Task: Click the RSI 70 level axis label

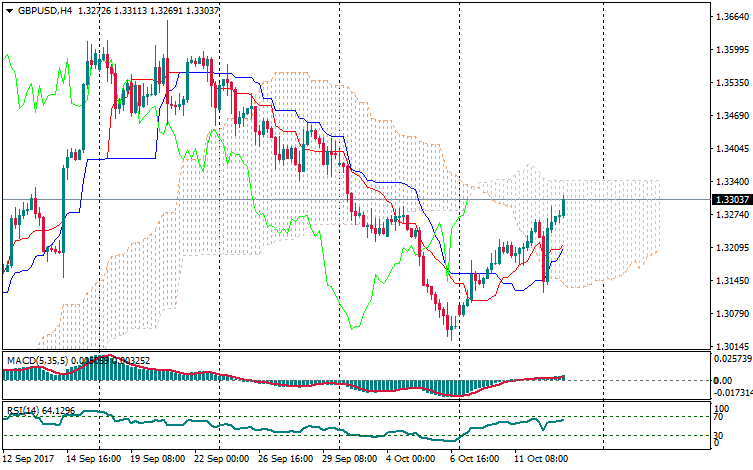Action: pos(719,417)
